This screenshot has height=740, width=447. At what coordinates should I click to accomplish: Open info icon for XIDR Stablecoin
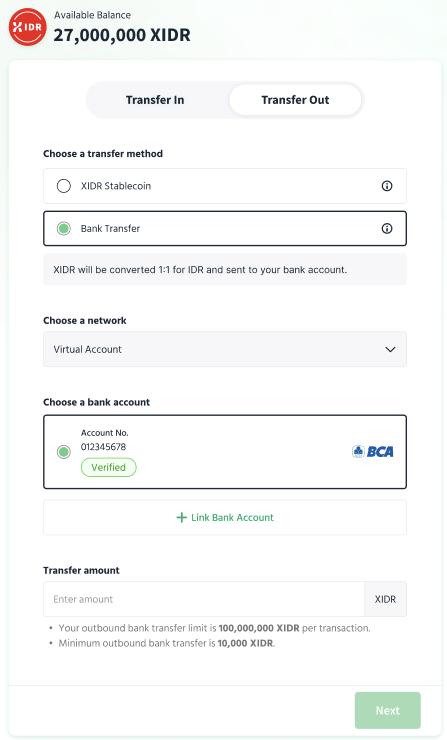point(387,186)
